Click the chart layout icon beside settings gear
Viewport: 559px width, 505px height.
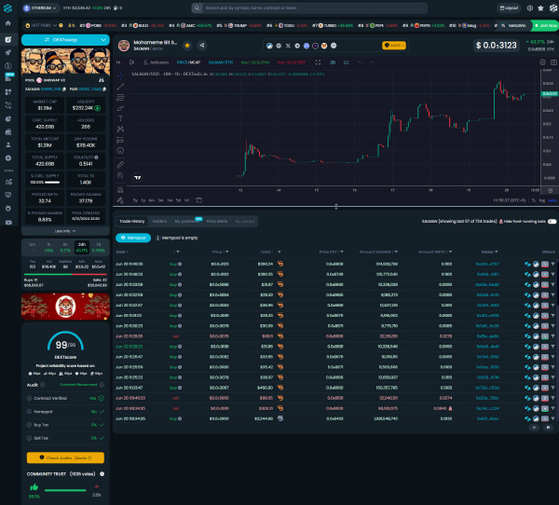pyautogui.click(x=554, y=62)
